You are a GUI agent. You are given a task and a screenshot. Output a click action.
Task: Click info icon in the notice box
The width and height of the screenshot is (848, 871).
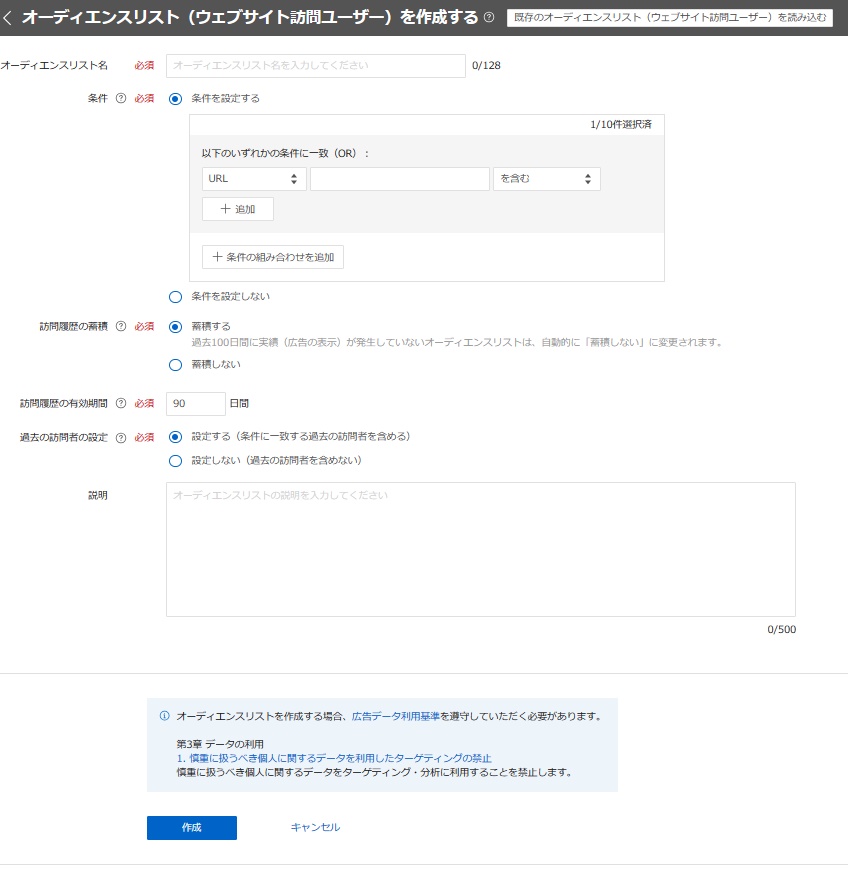164,716
